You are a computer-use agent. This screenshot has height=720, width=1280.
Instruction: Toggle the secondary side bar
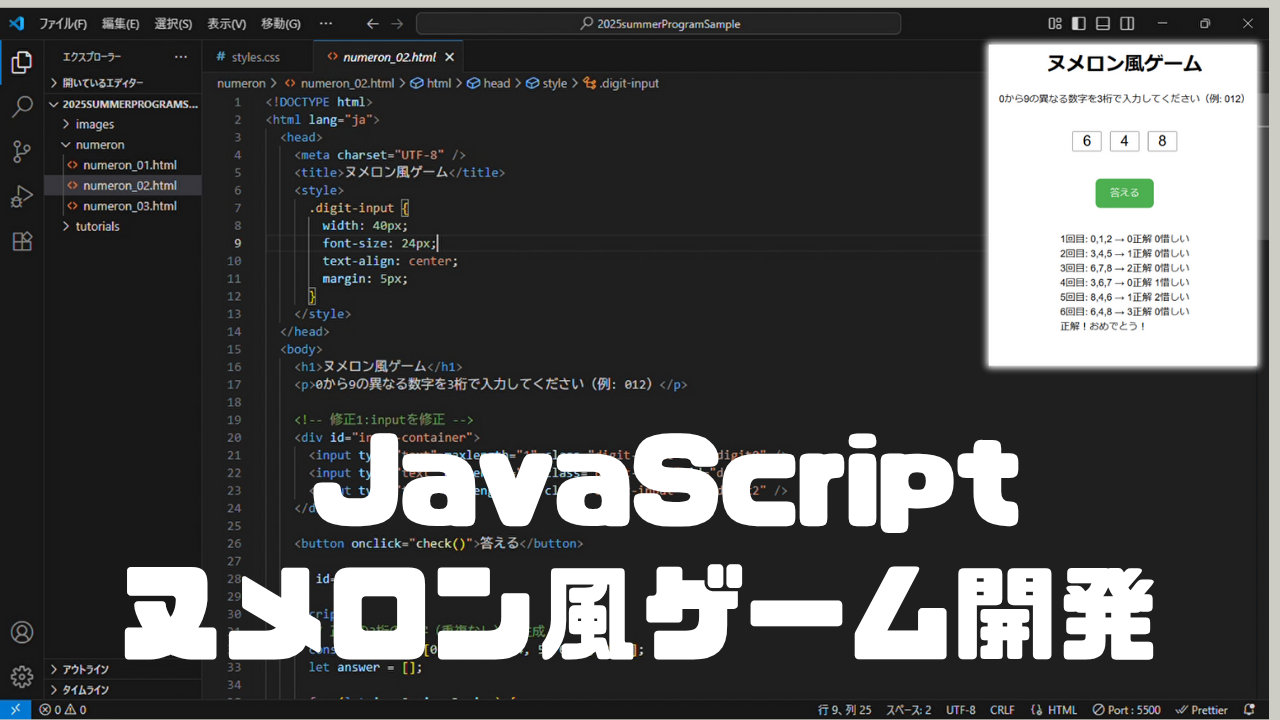(1127, 24)
